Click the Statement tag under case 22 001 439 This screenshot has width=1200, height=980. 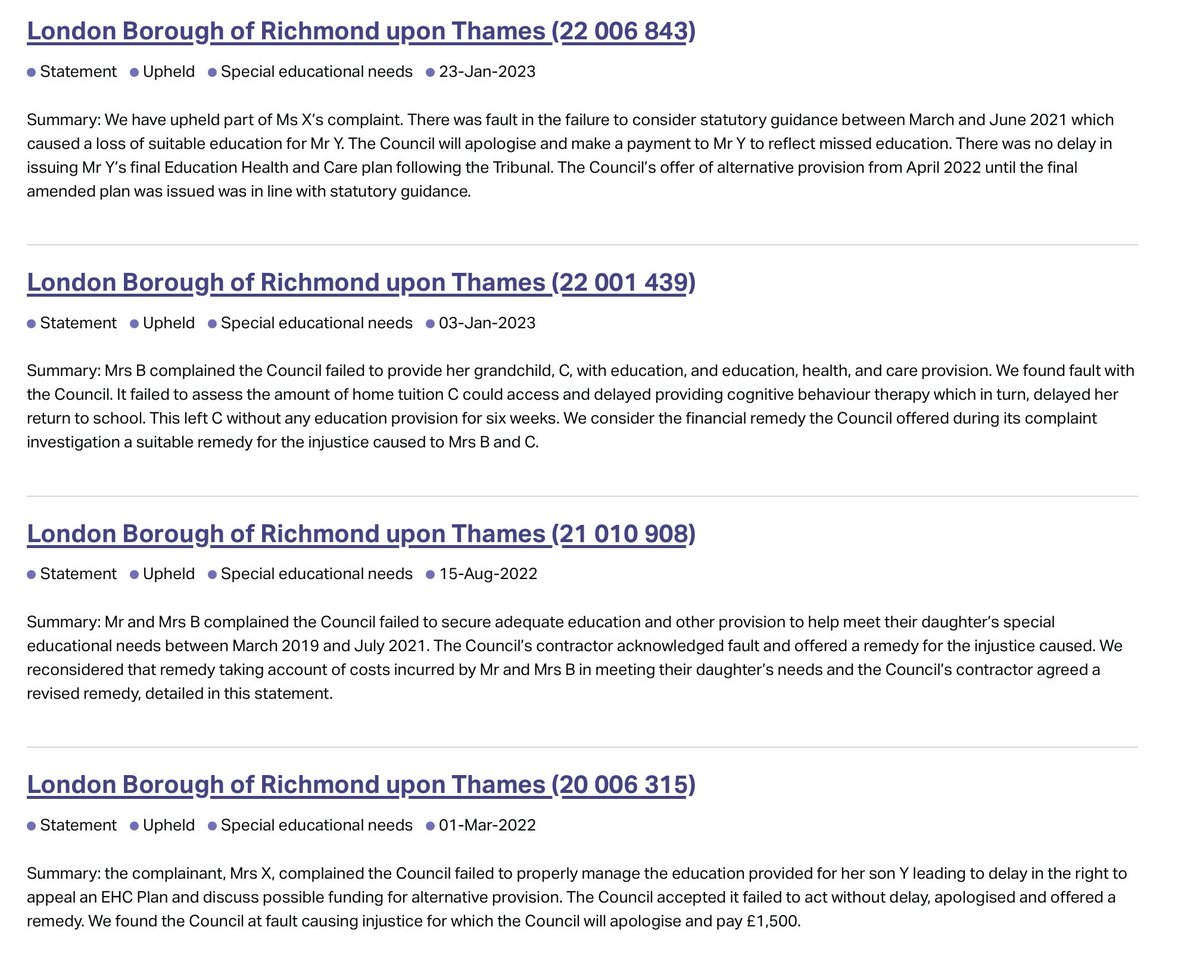[x=78, y=323]
